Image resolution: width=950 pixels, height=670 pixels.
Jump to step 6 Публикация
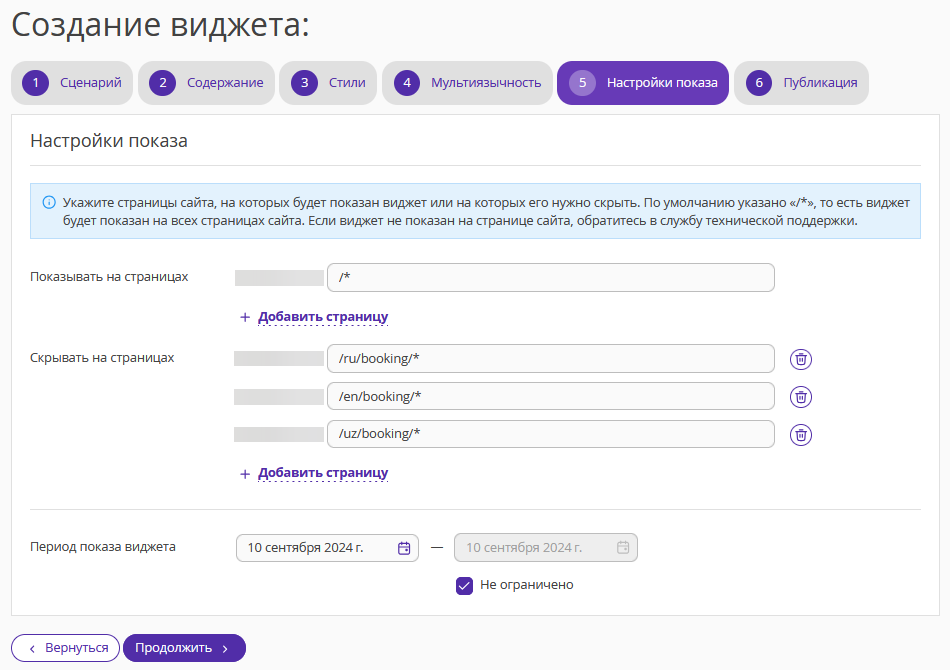point(801,83)
